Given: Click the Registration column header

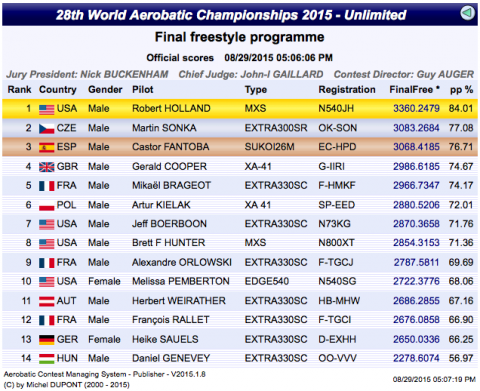Looking at the screenshot, I should click(347, 90).
